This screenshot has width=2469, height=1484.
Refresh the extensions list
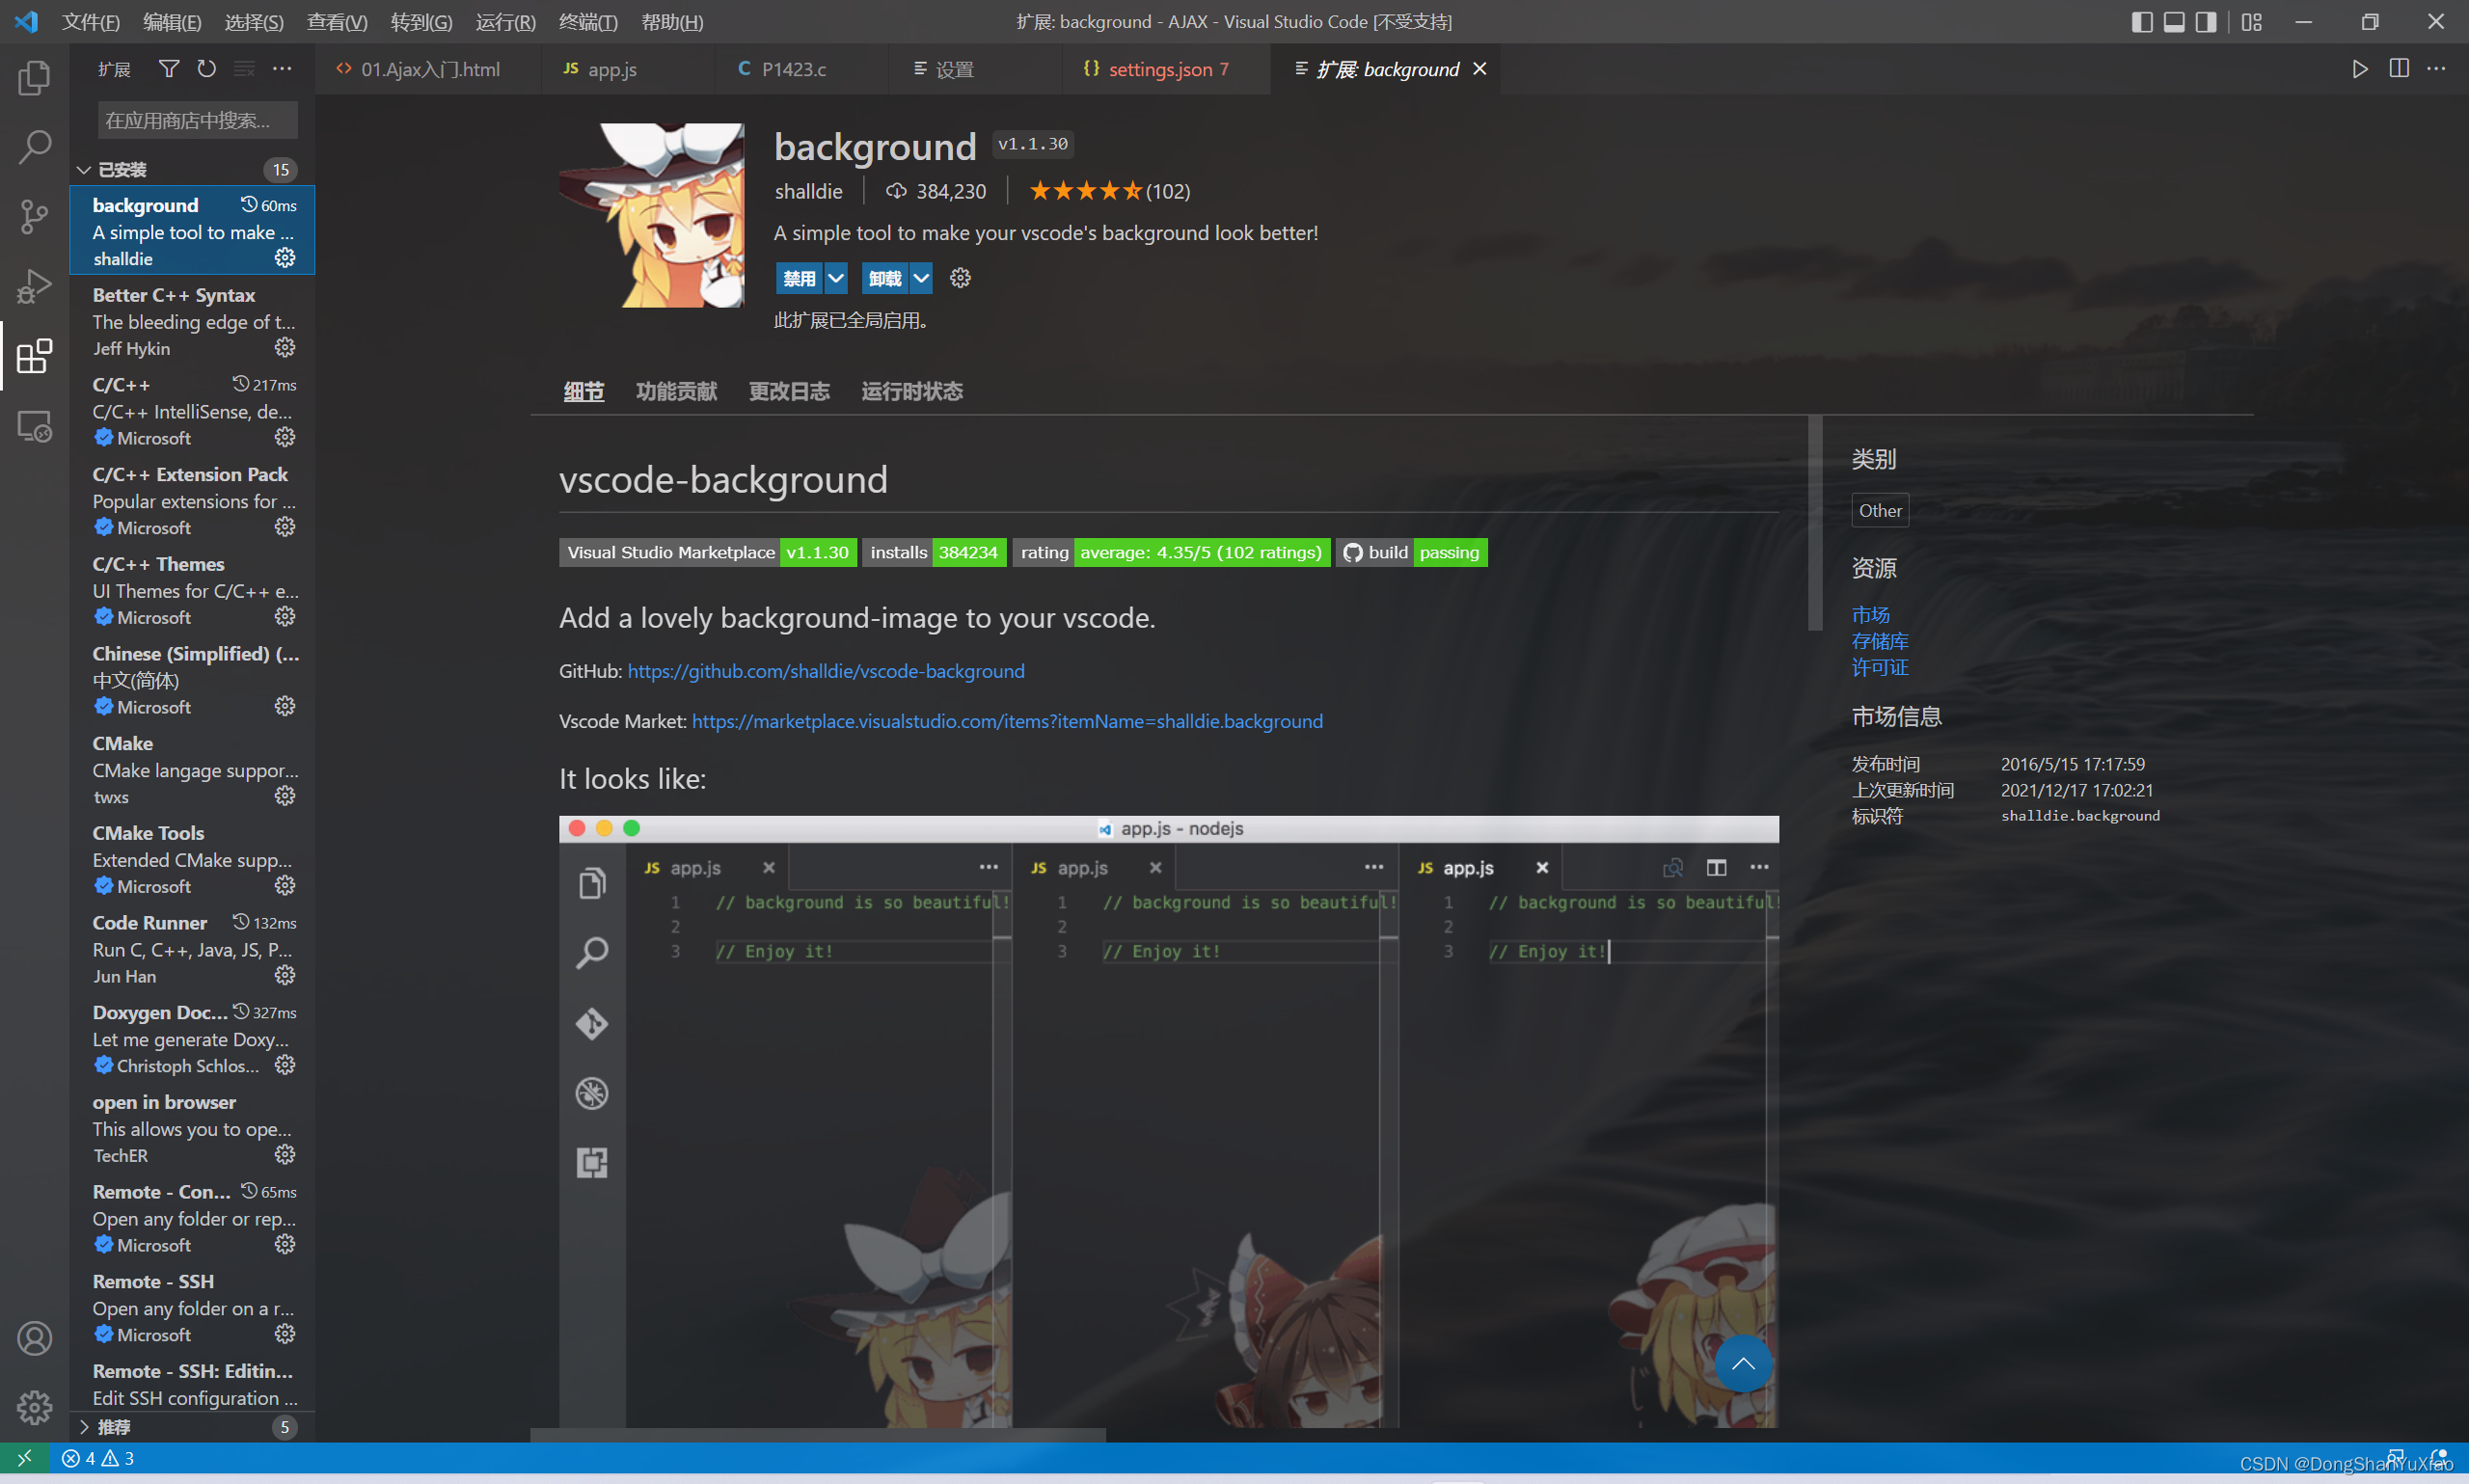pos(206,69)
